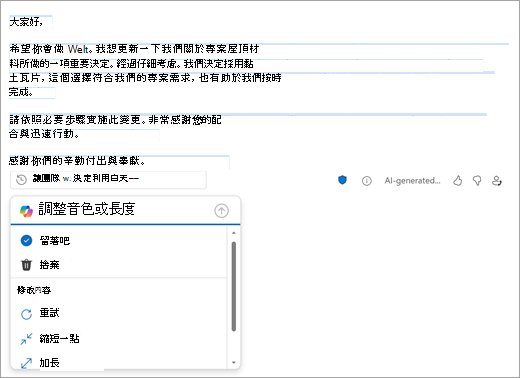
Task: Choose 加長 to make it longer
Action: click(x=119, y=363)
